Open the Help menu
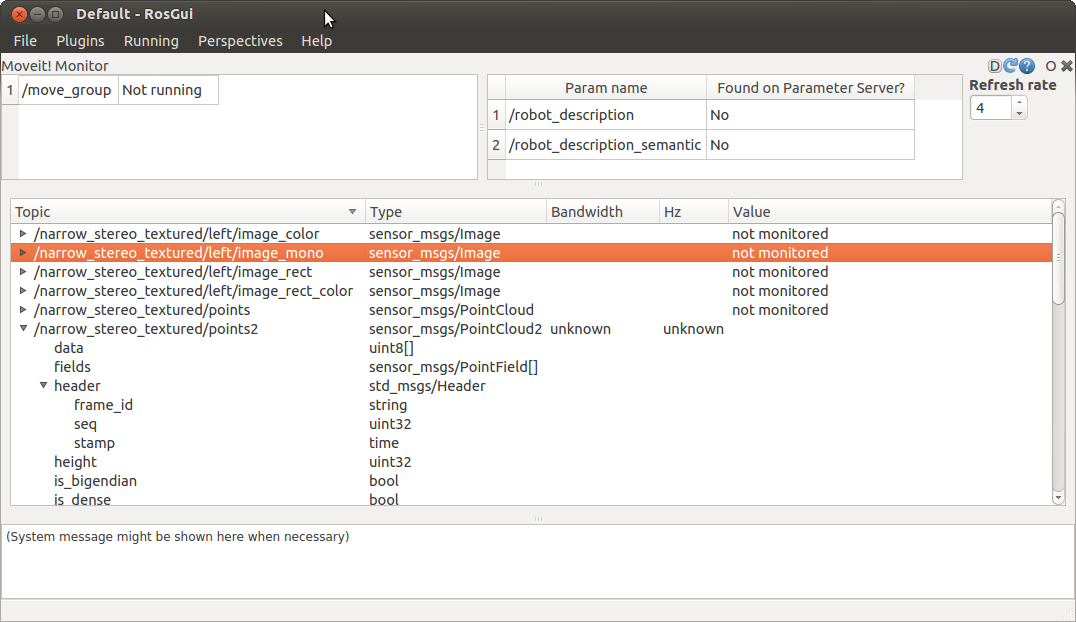The image size is (1076, 622). click(x=316, y=41)
